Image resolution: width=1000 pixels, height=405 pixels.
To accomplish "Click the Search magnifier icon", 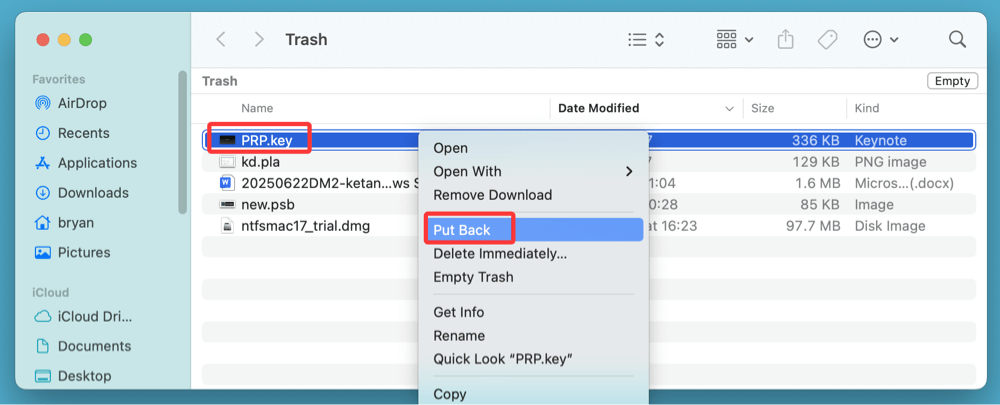I will (x=957, y=40).
